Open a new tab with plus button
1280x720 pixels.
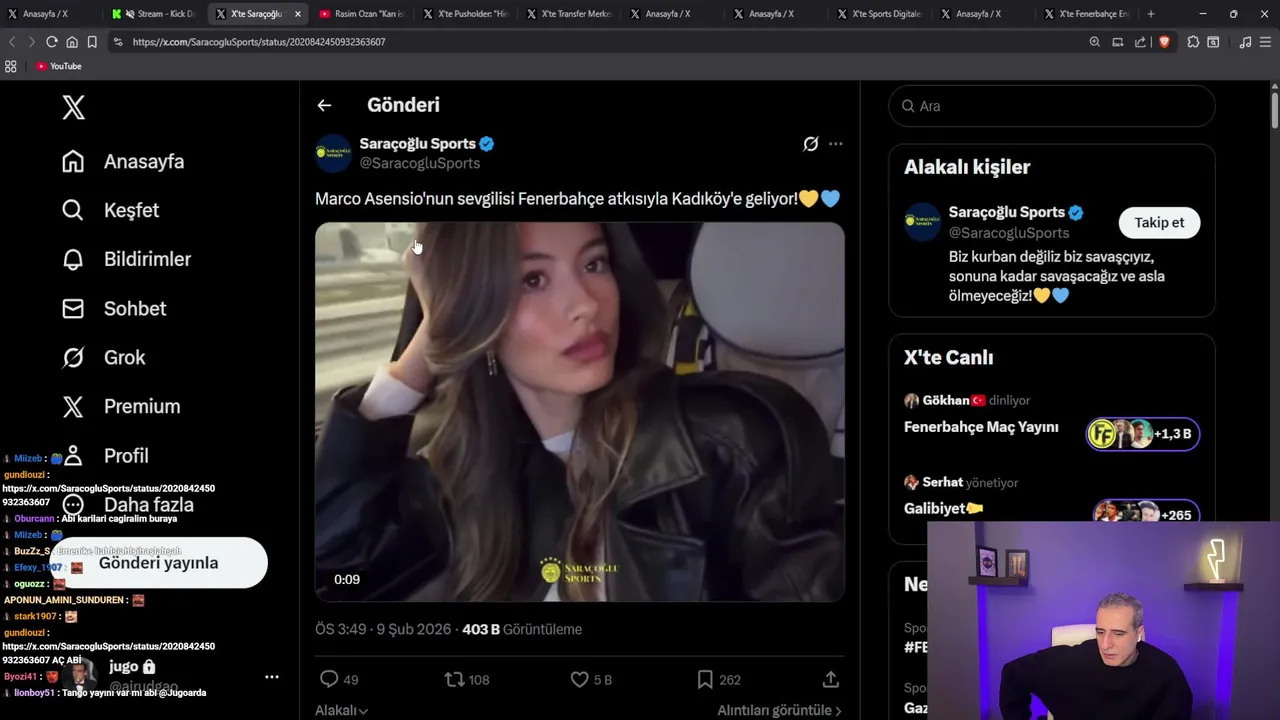click(x=1151, y=14)
